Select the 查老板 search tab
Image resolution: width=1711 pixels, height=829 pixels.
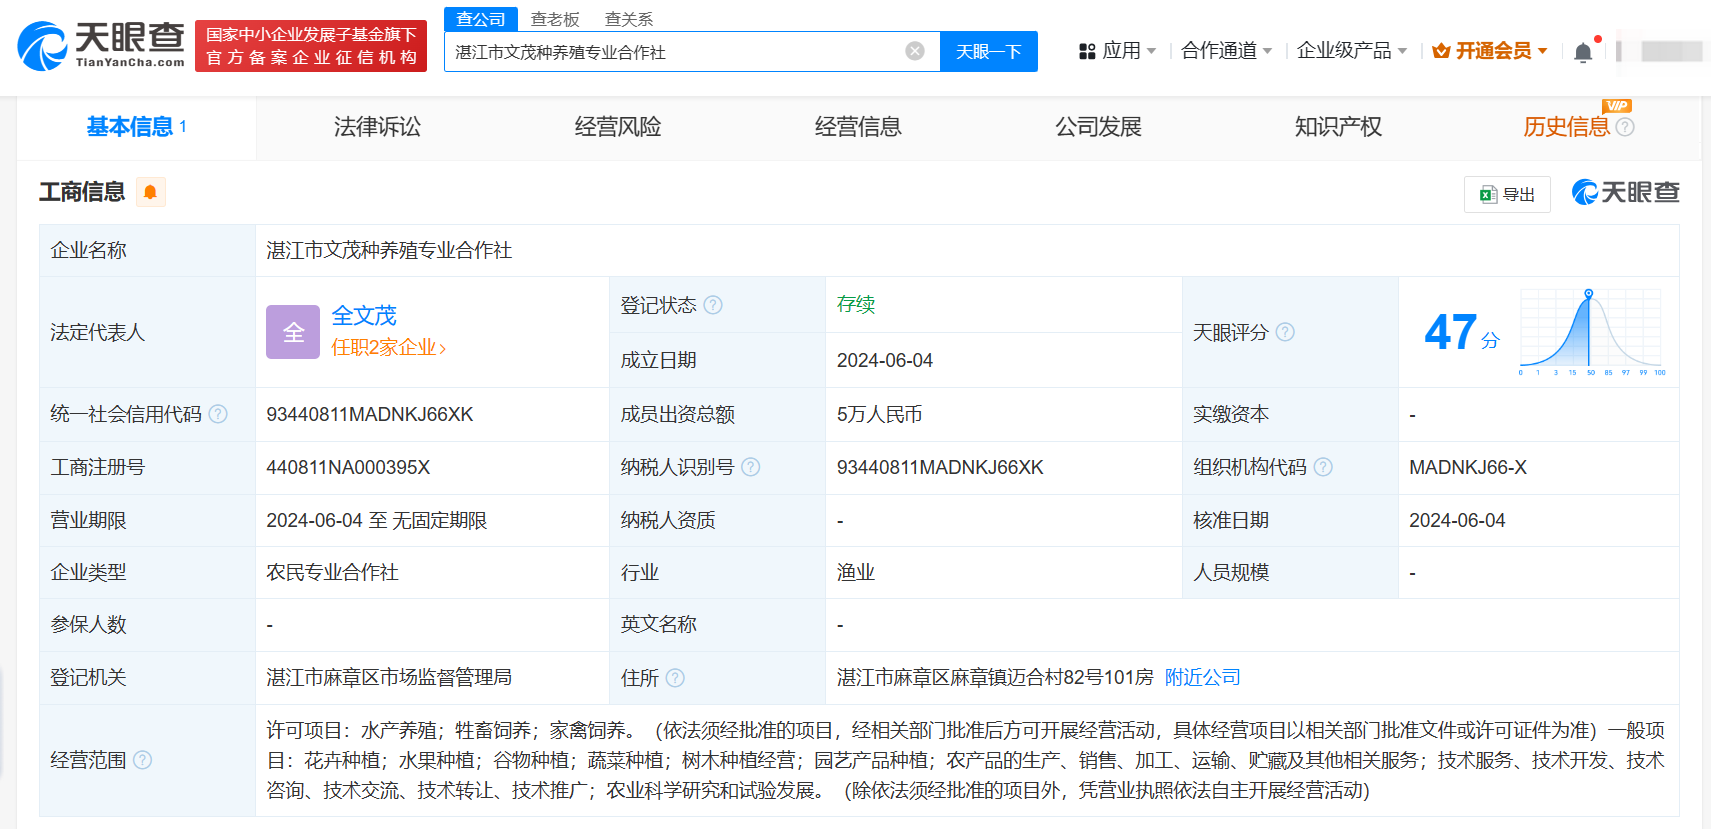pyautogui.click(x=555, y=19)
